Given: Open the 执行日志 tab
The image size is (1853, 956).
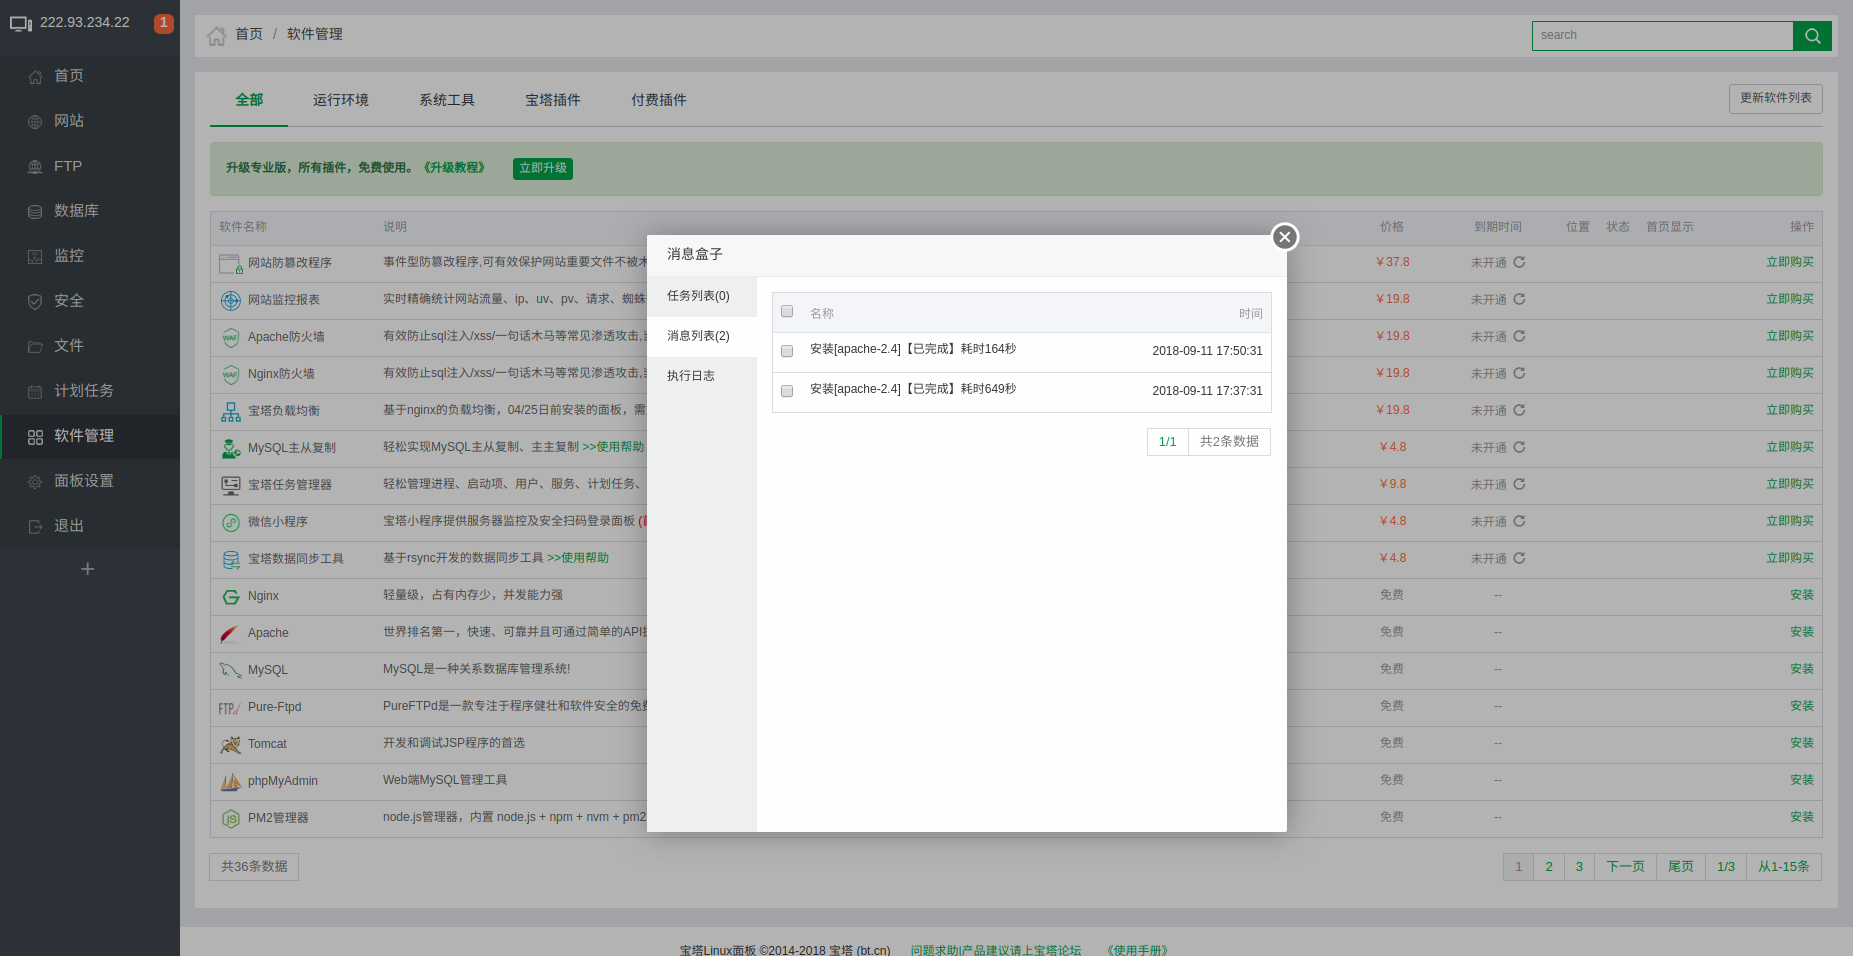Looking at the screenshot, I should click(691, 375).
